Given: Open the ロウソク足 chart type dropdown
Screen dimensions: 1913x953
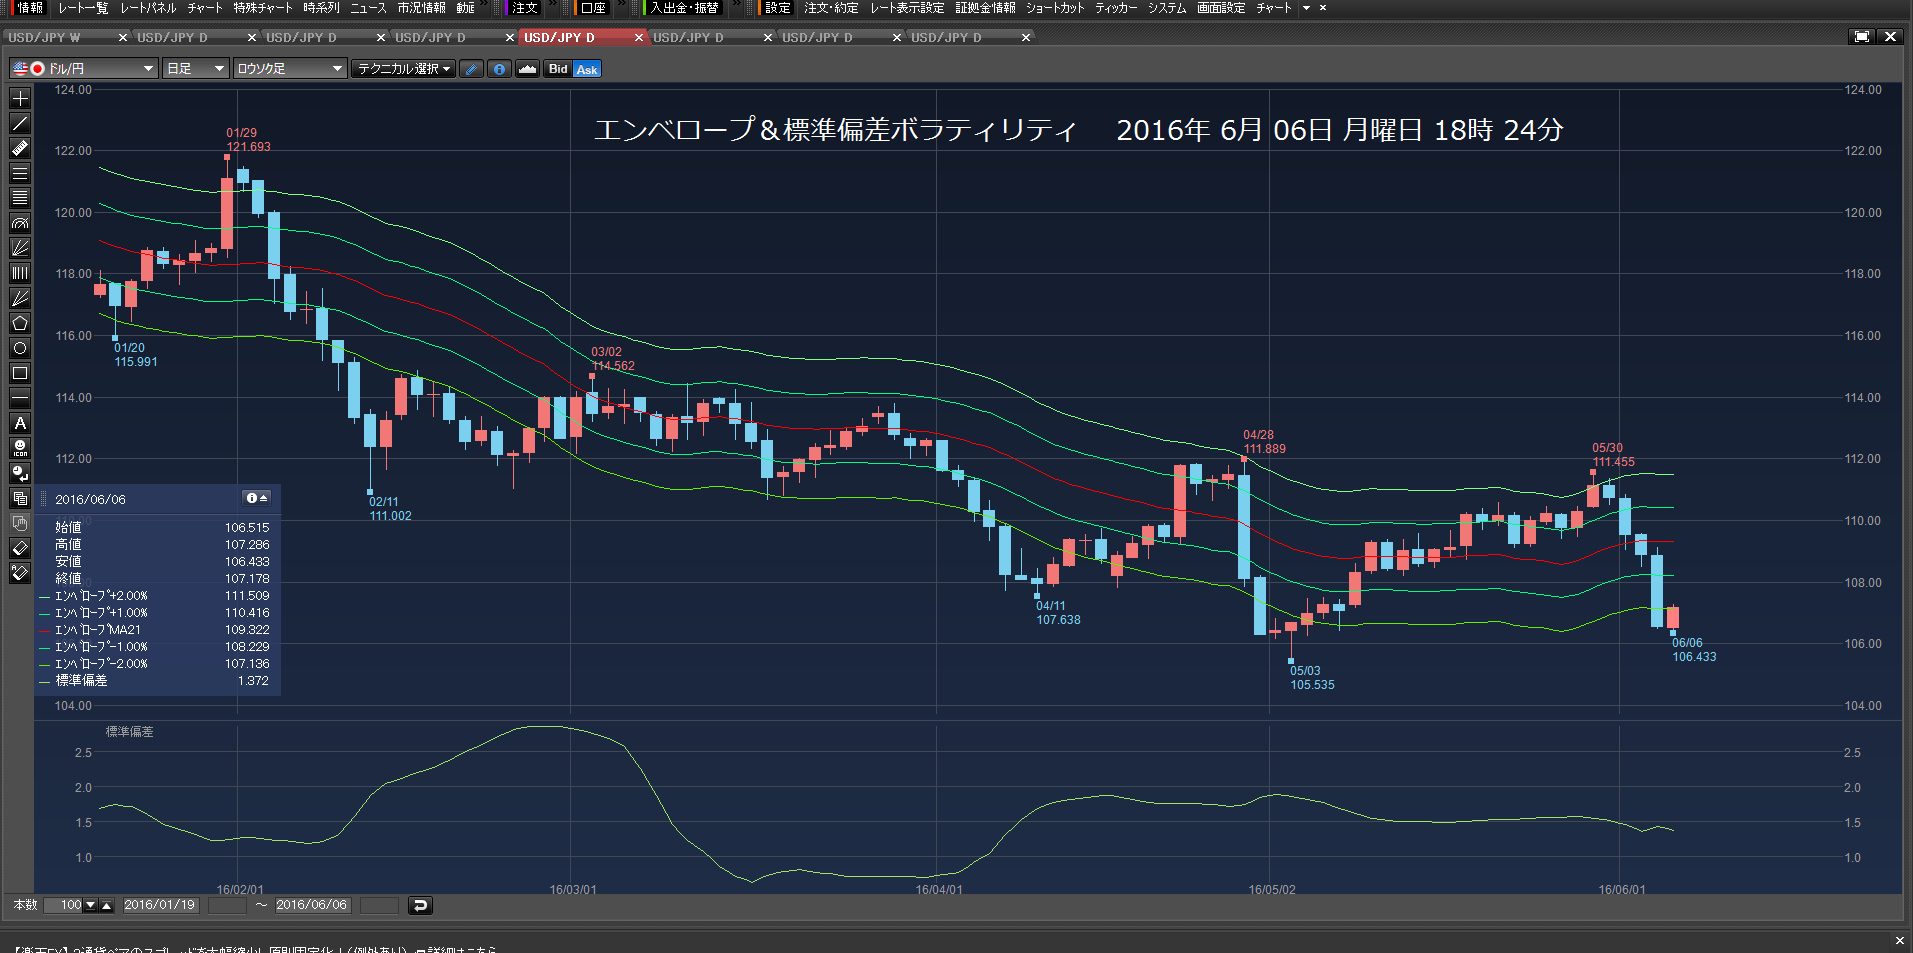Looking at the screenshot, I should point(289,68).
